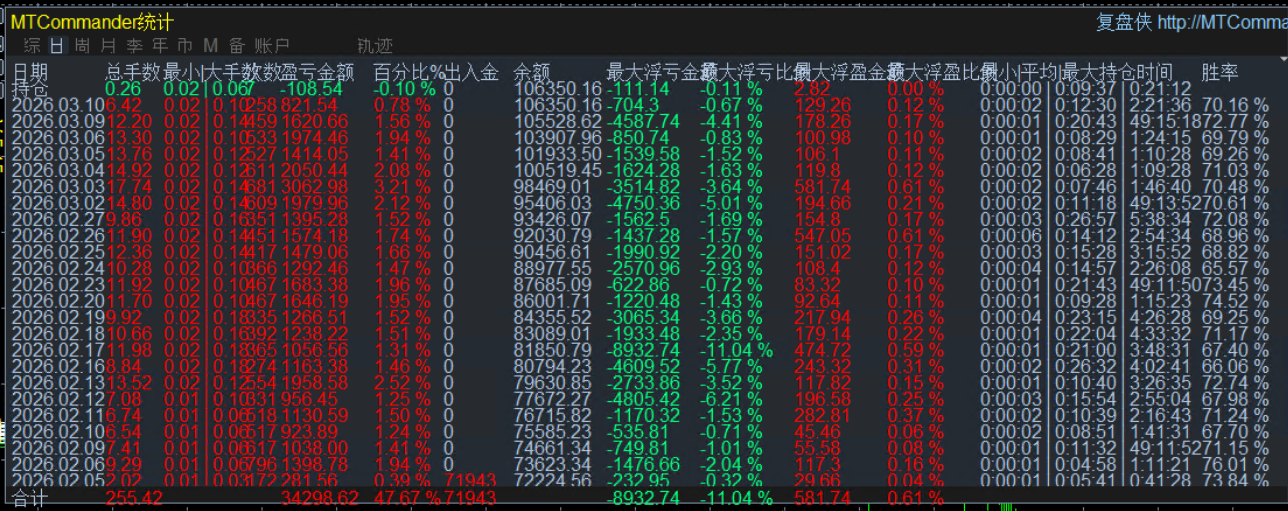Screen dimensions: 1288x511
Task: Click max floating profit 547.05
Action: (822, 236)
